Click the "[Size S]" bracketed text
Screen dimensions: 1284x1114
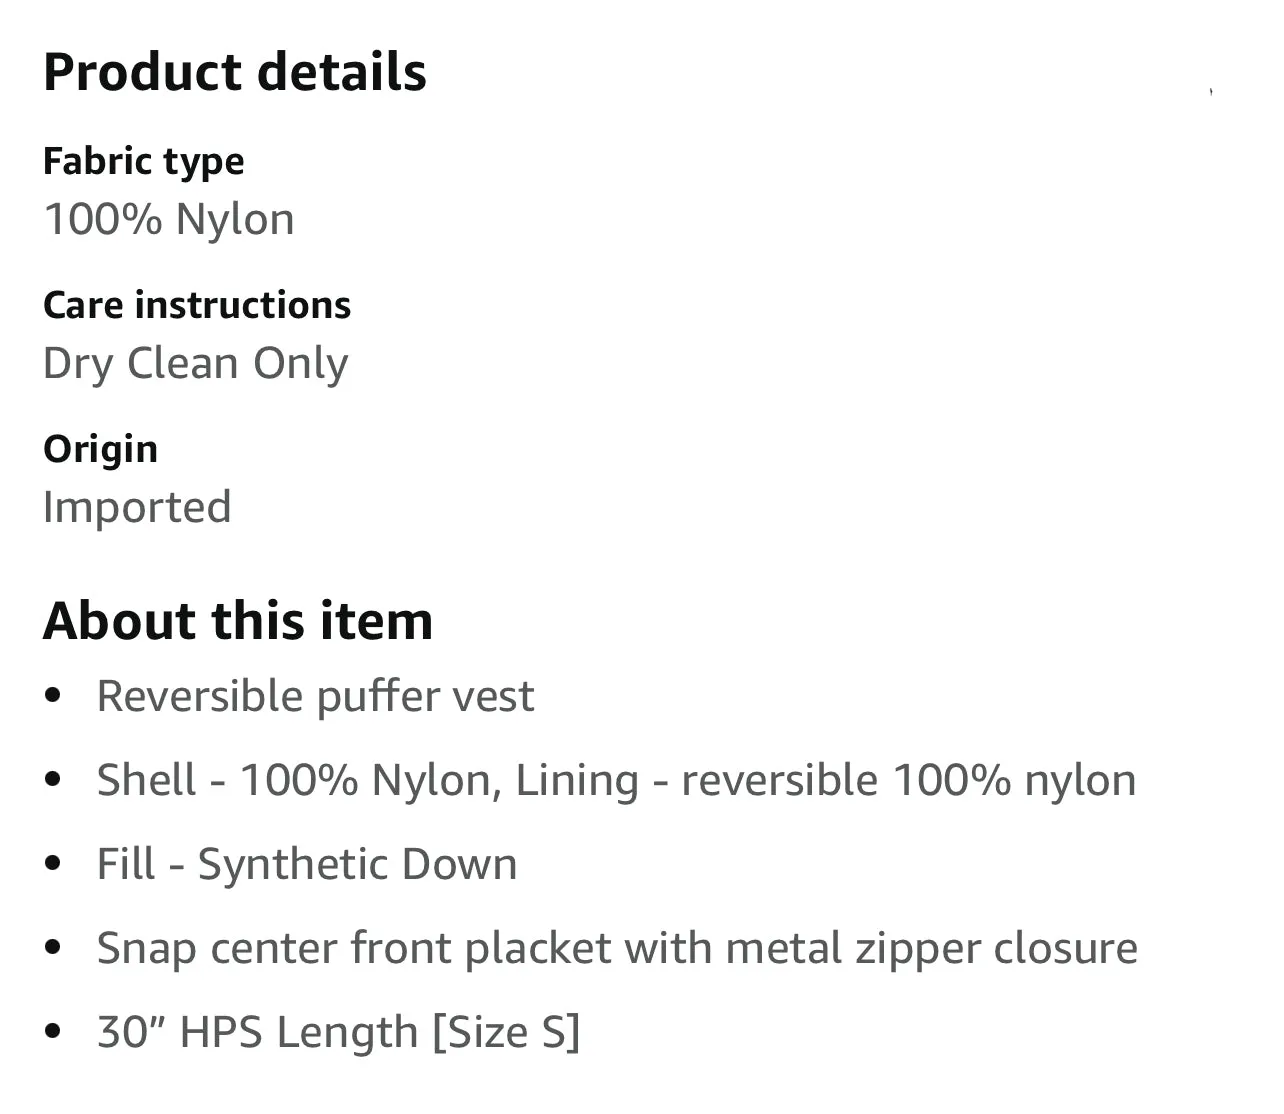click(x=506, y=1033)
